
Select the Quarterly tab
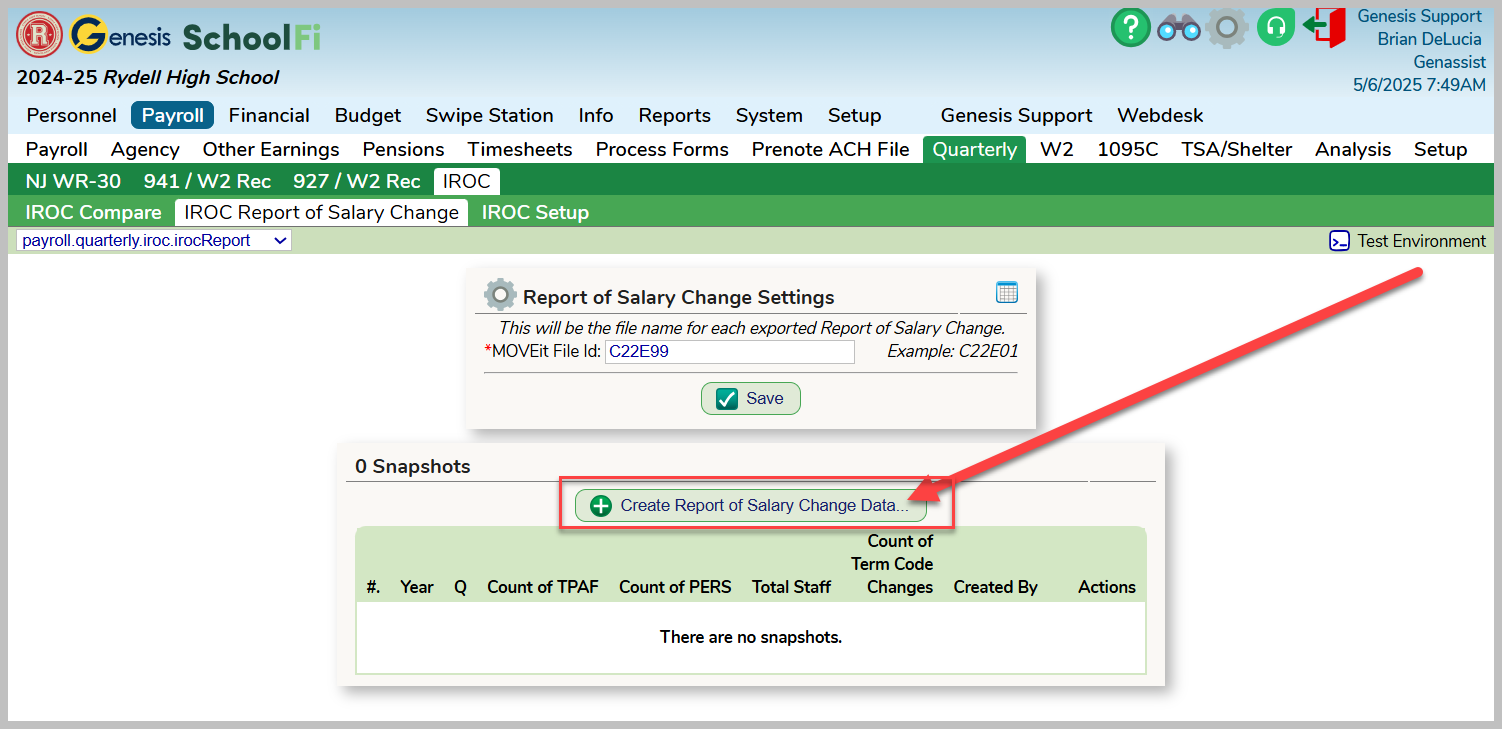(974, 150)
